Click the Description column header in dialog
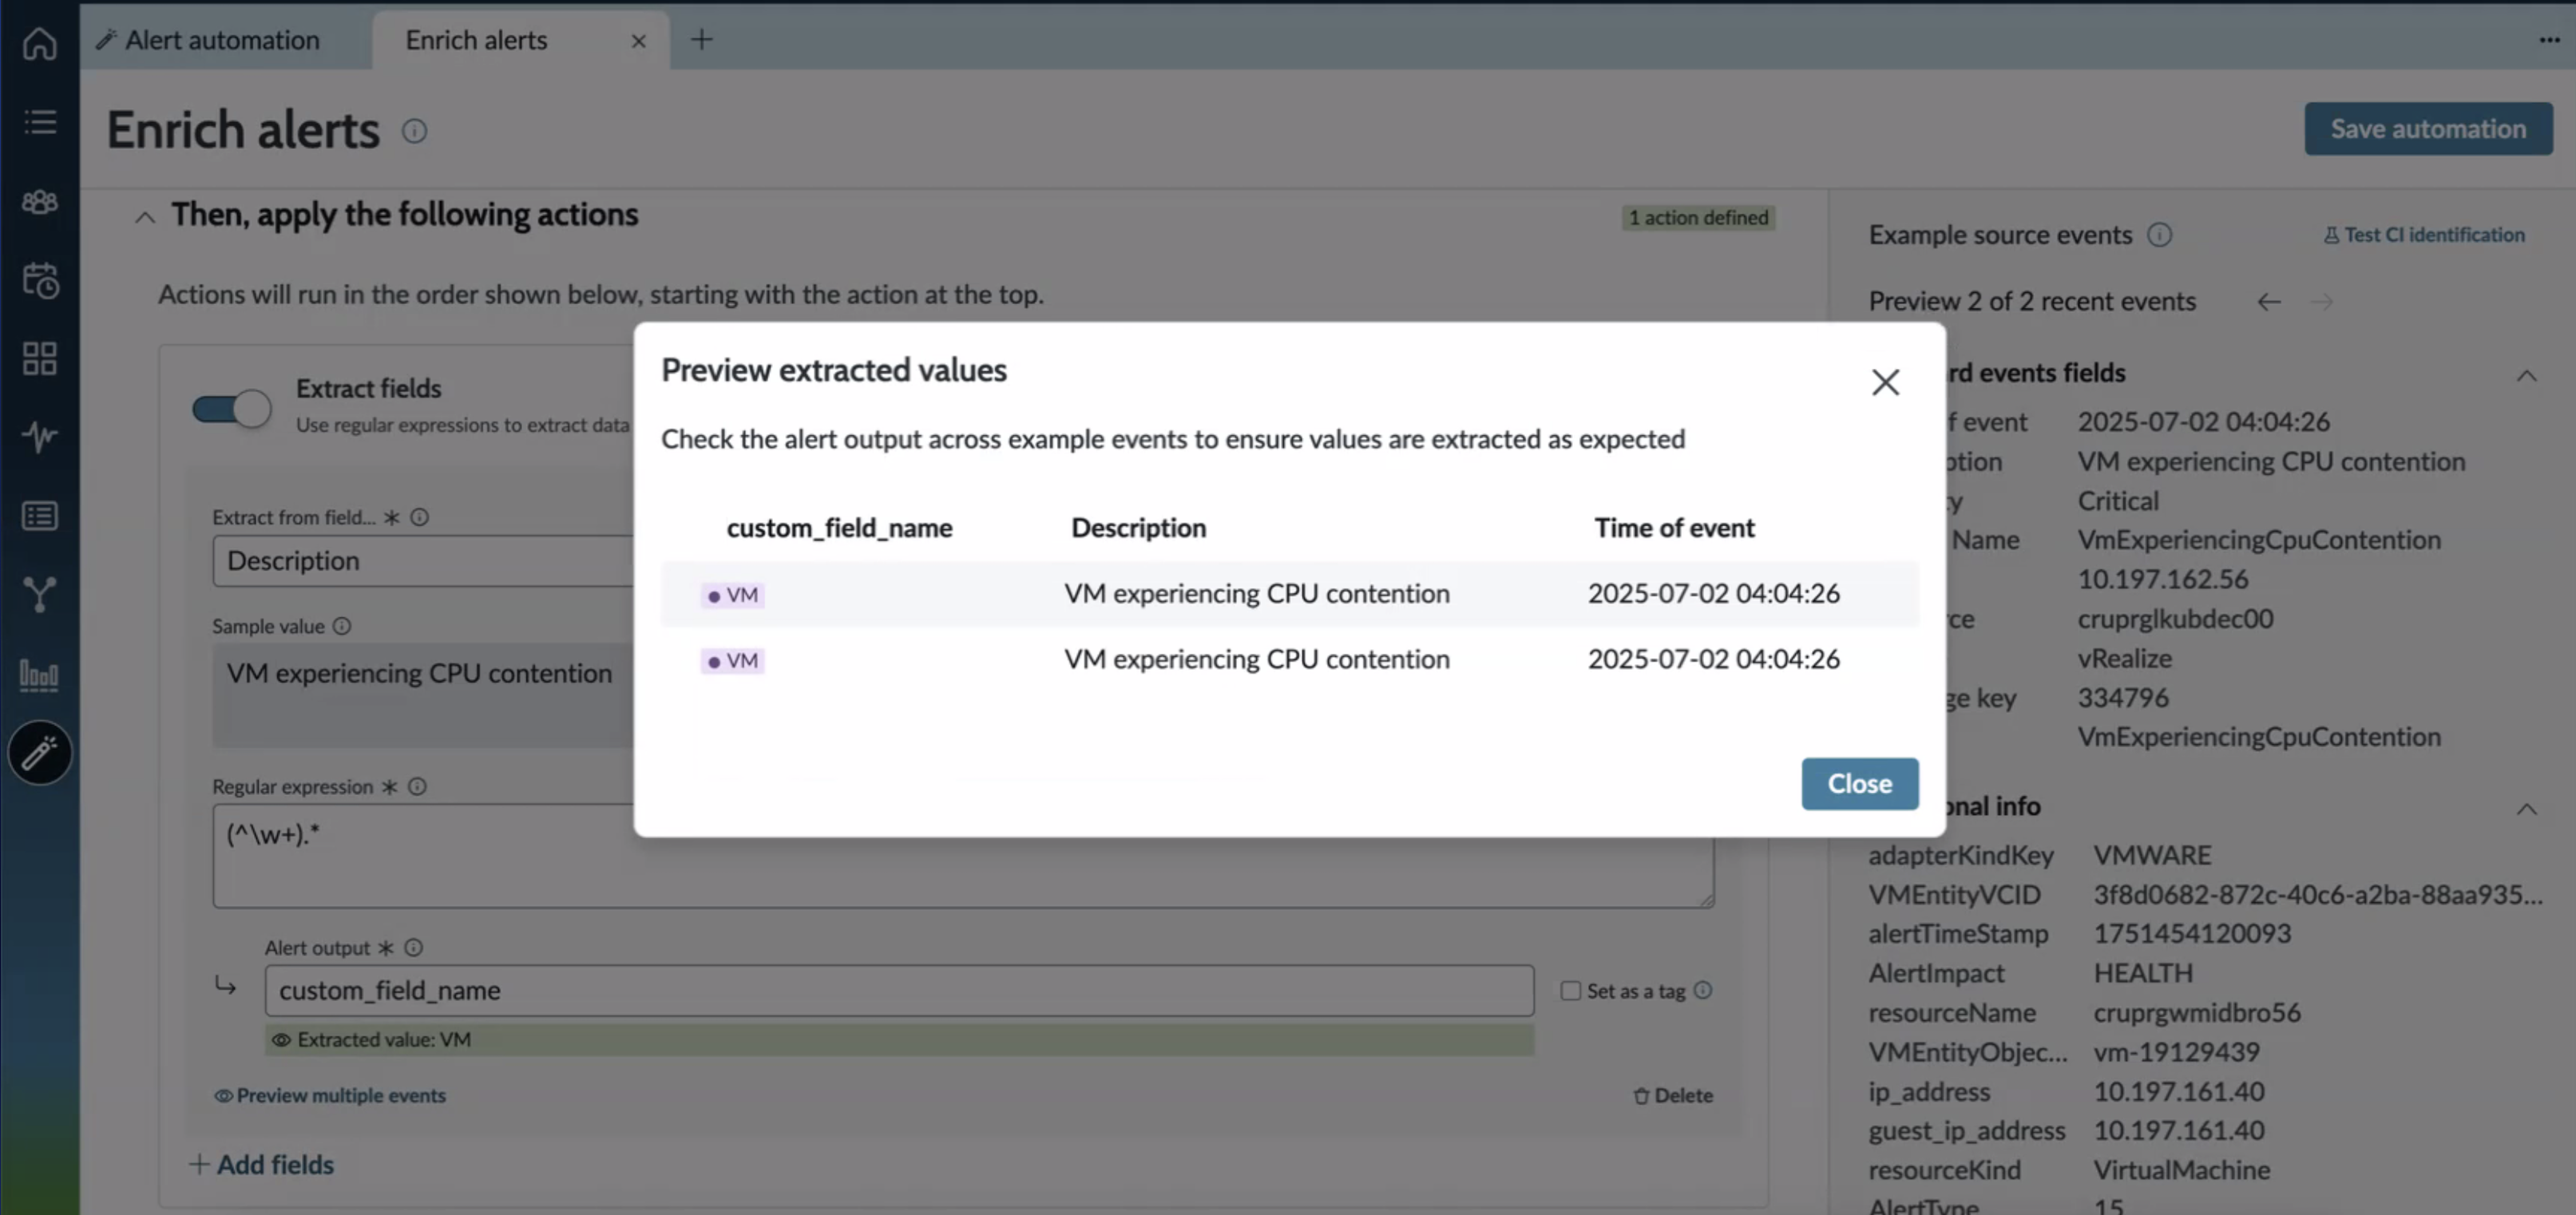The height and width of the screenshot is (1215, 2576). (1138, 527)
